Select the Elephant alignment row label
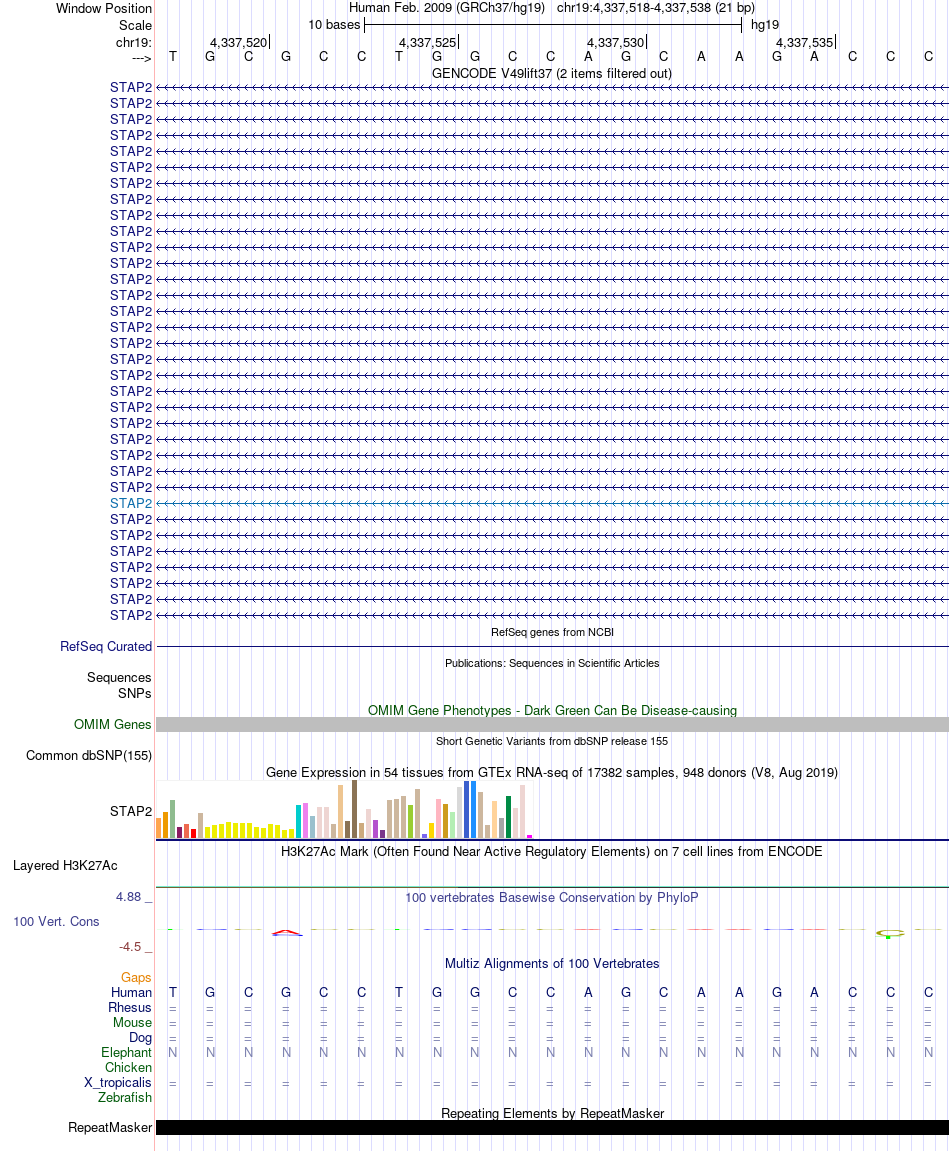 pos(126,1053)
